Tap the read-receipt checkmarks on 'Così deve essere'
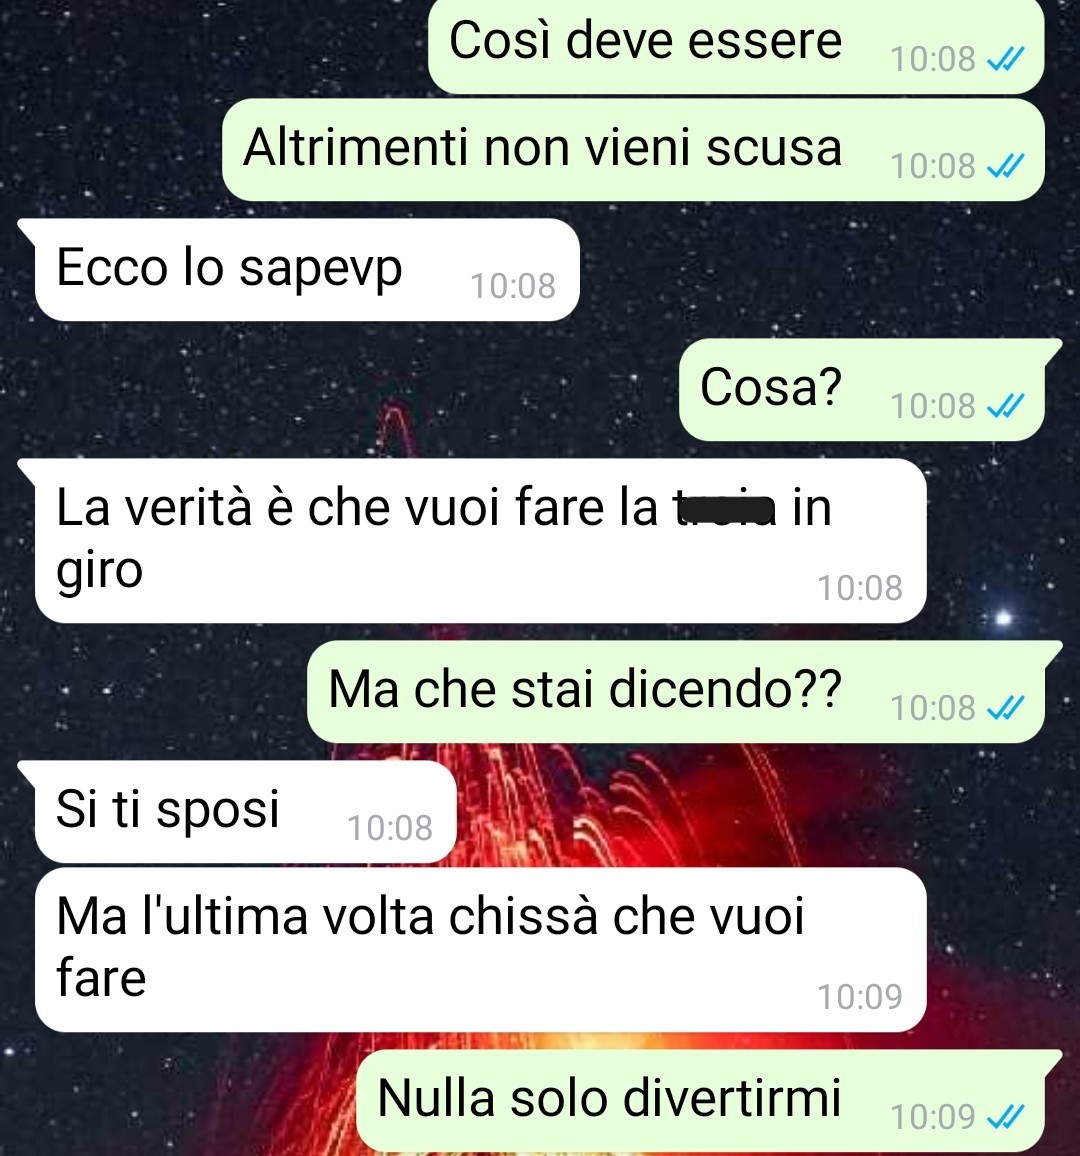Screen dimensions: 1080x1156 (x=1005, y=59)
